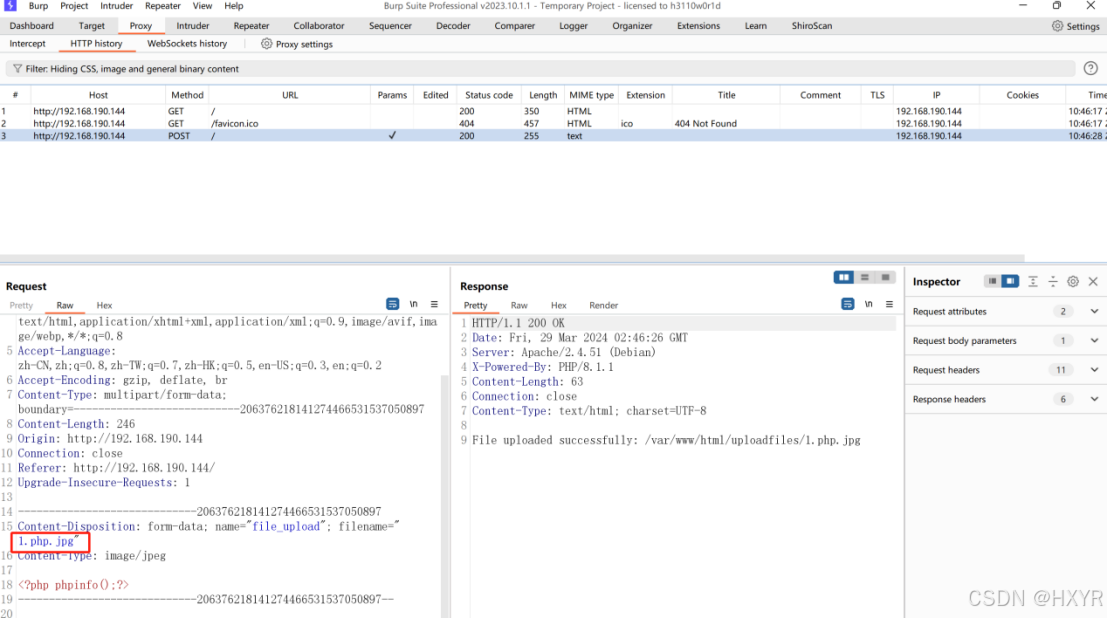Expand all Inspector sections icon
This screenshot has height=618, width=1107.
click(x=1033, y=281)
